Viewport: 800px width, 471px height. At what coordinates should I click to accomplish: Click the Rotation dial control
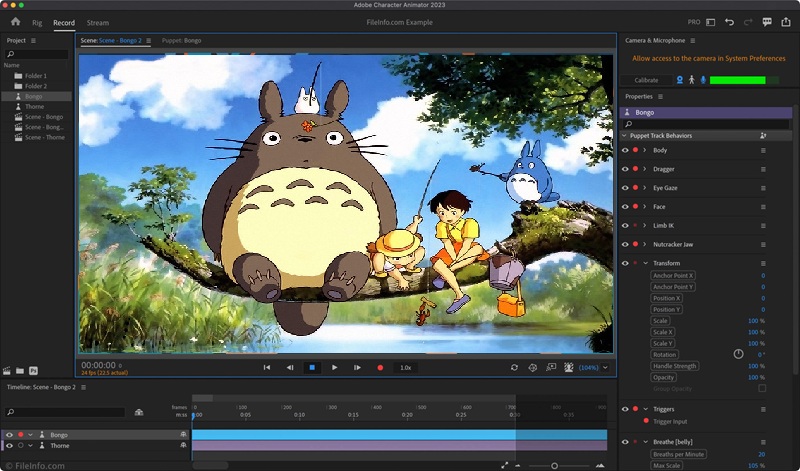pyautogui.click(x=738, y=354)
